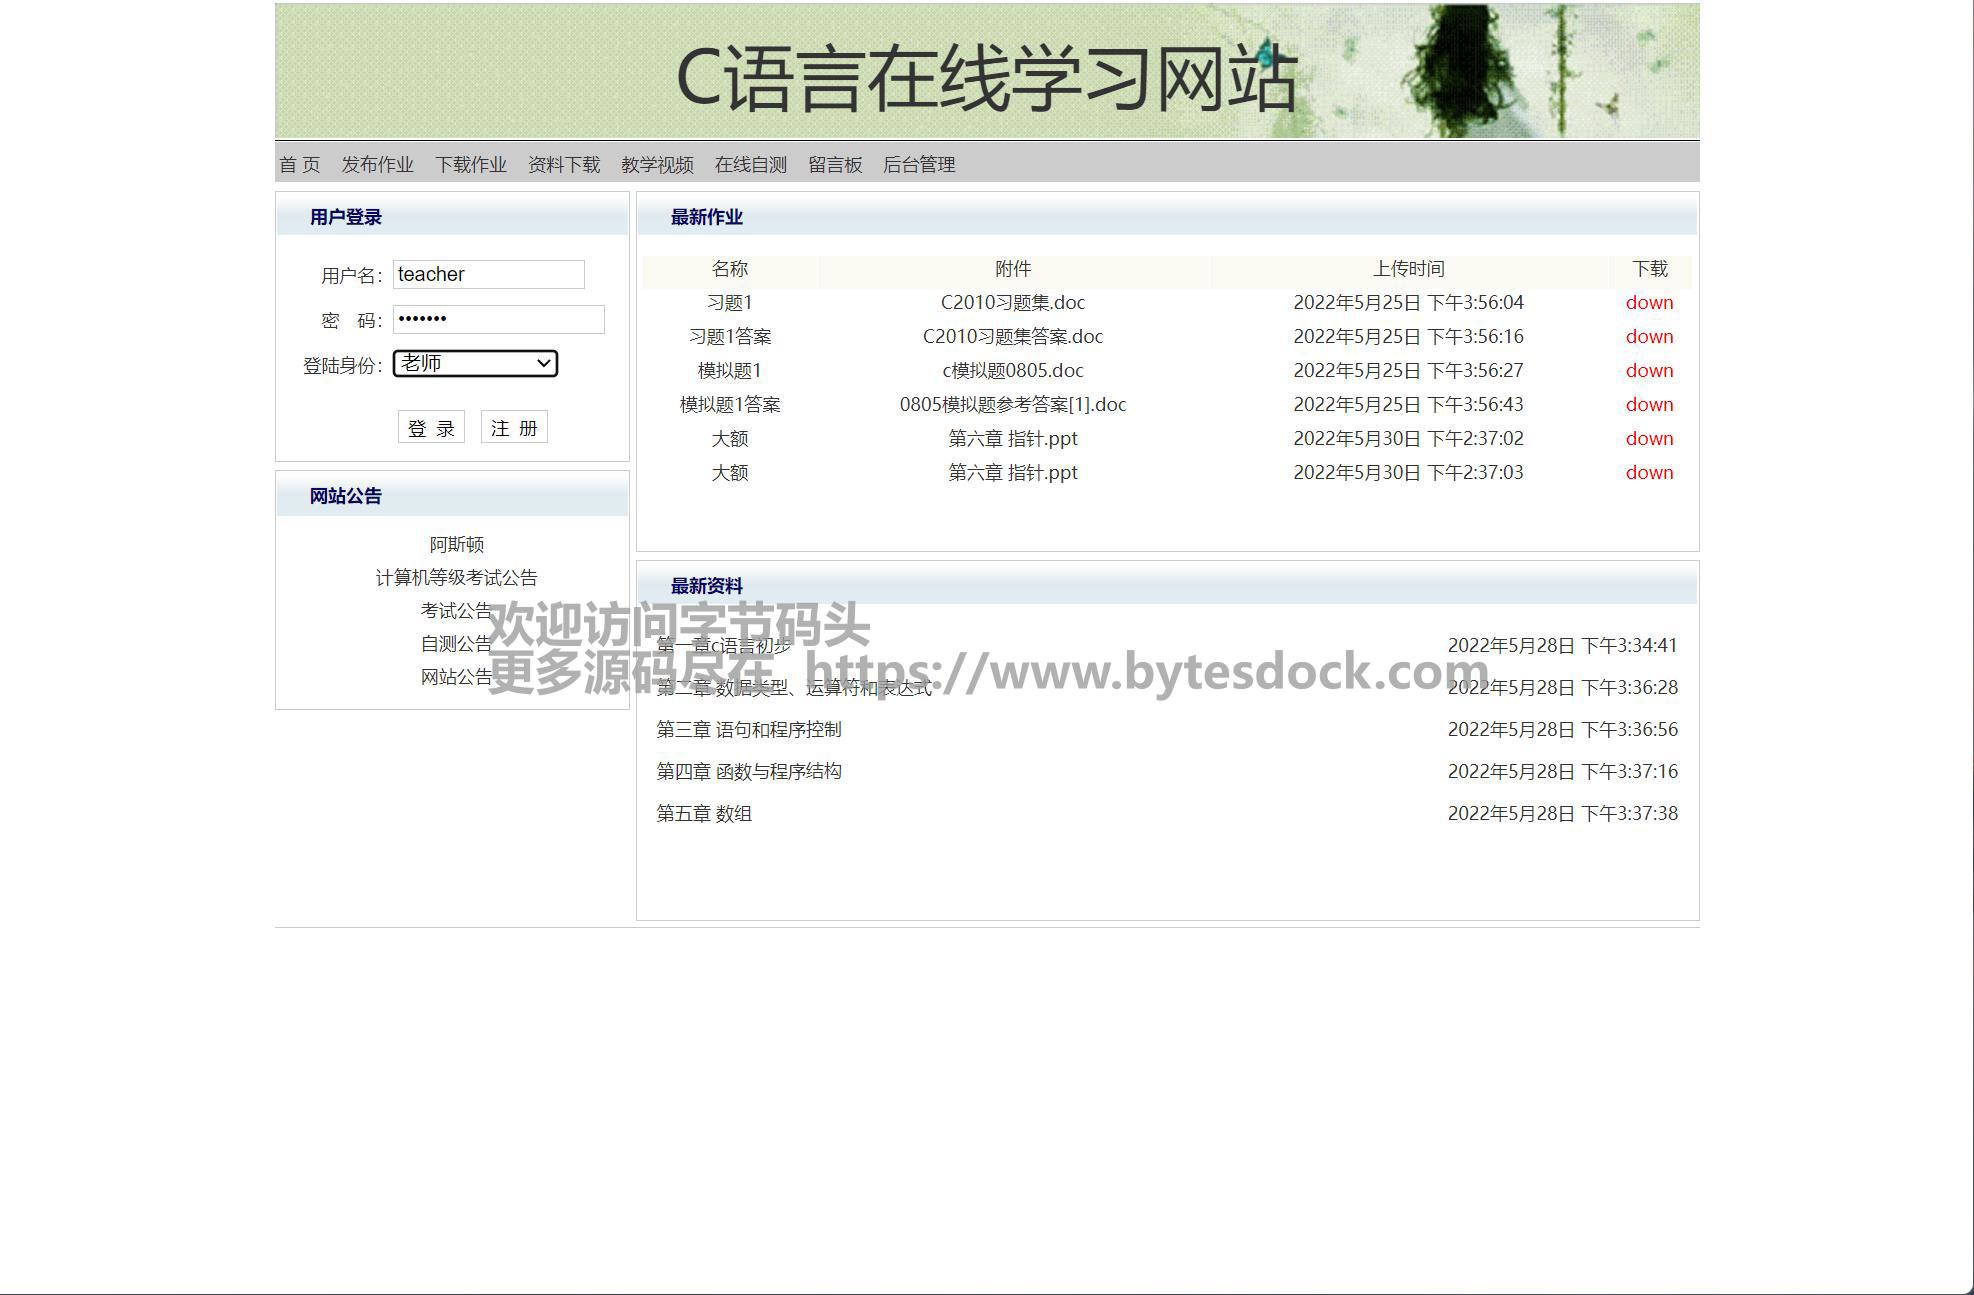This screenshot has width=1974, height=1295.
Task: Open 第五章 数组 resource link
Action: [703, 814]
